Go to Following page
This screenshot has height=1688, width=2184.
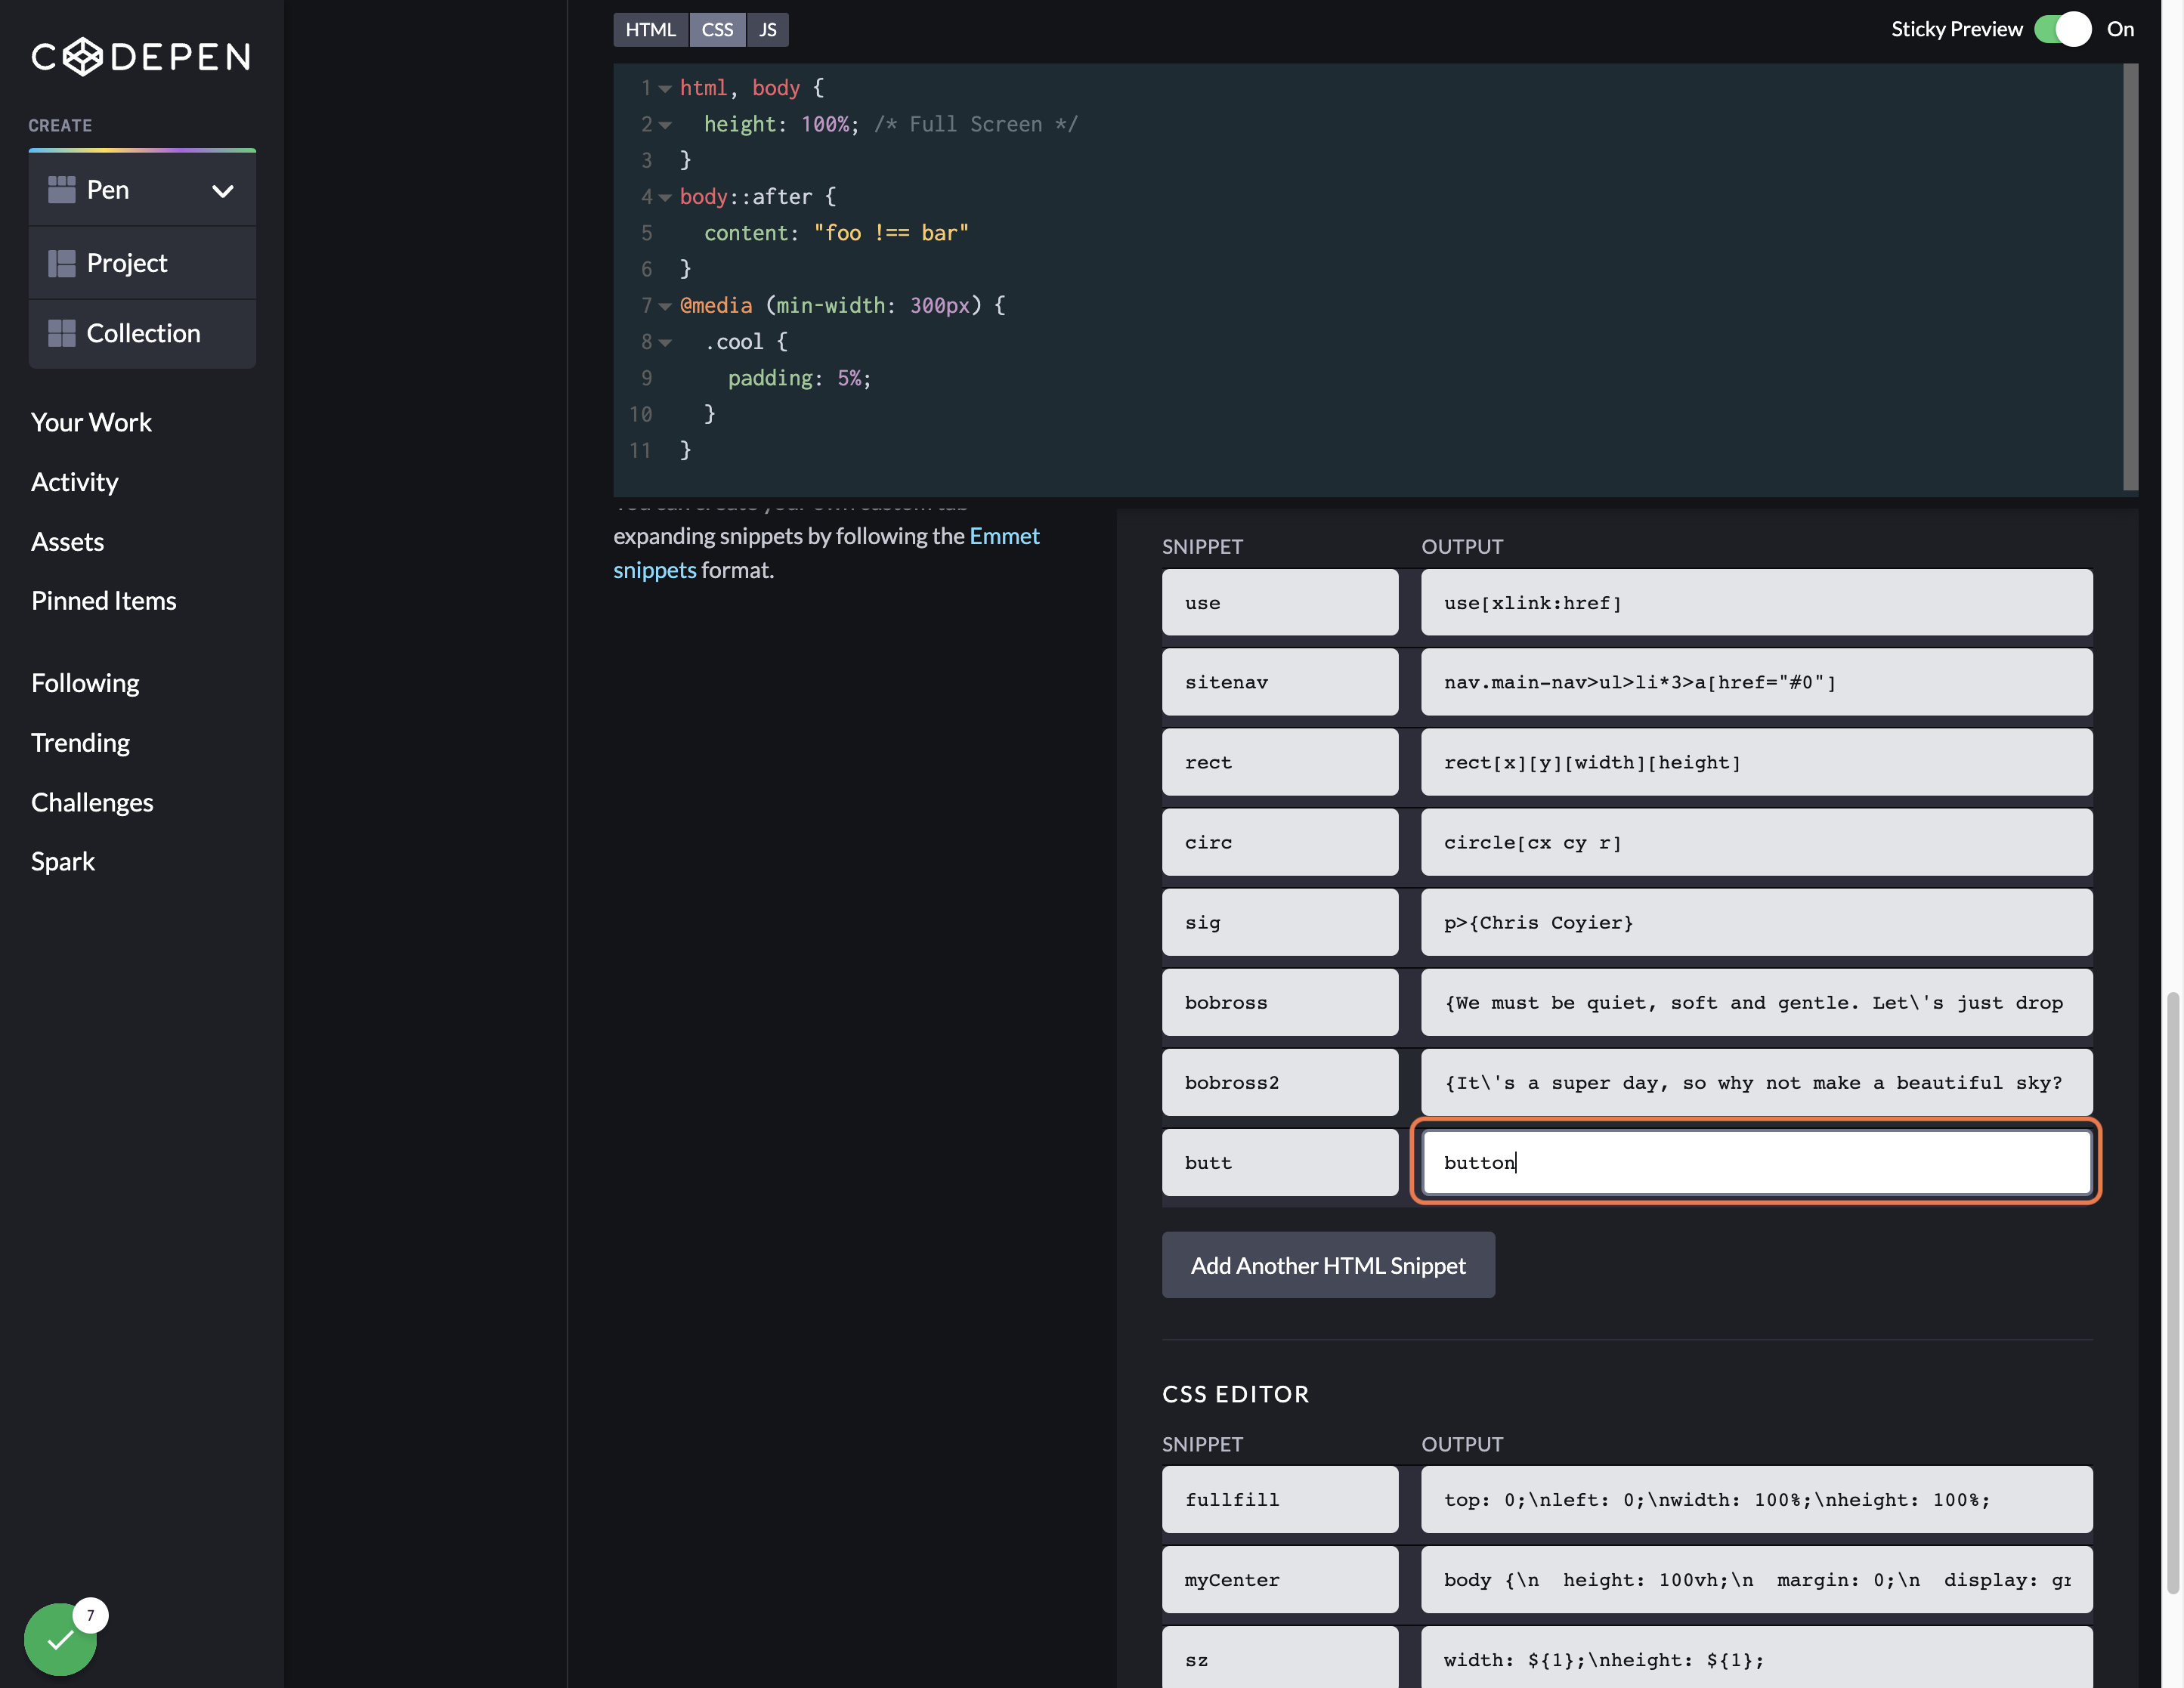coord(85,683)
